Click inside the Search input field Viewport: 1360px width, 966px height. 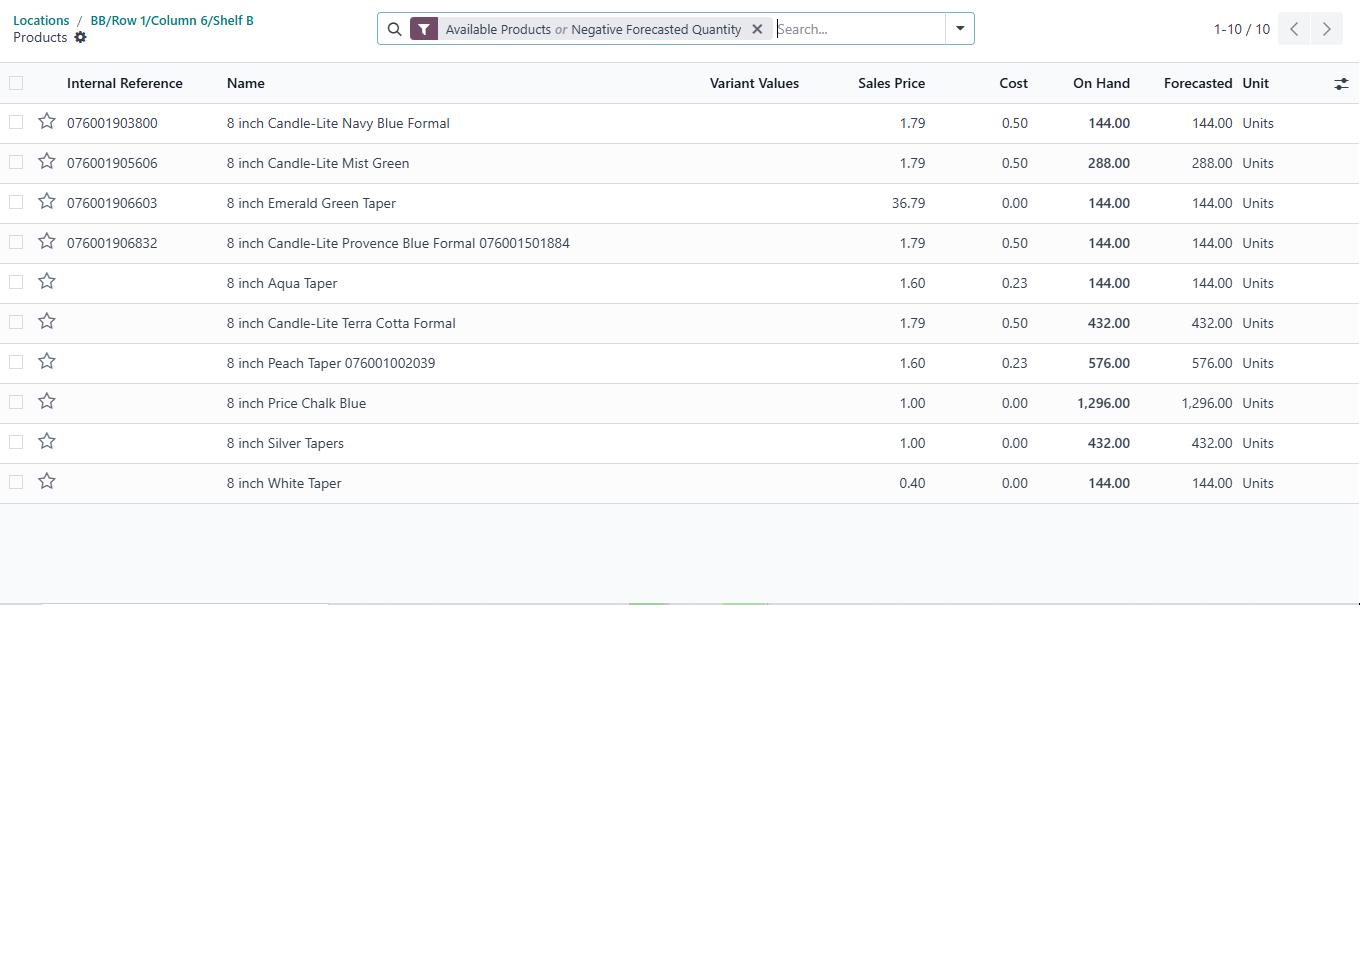pos(860,28)
